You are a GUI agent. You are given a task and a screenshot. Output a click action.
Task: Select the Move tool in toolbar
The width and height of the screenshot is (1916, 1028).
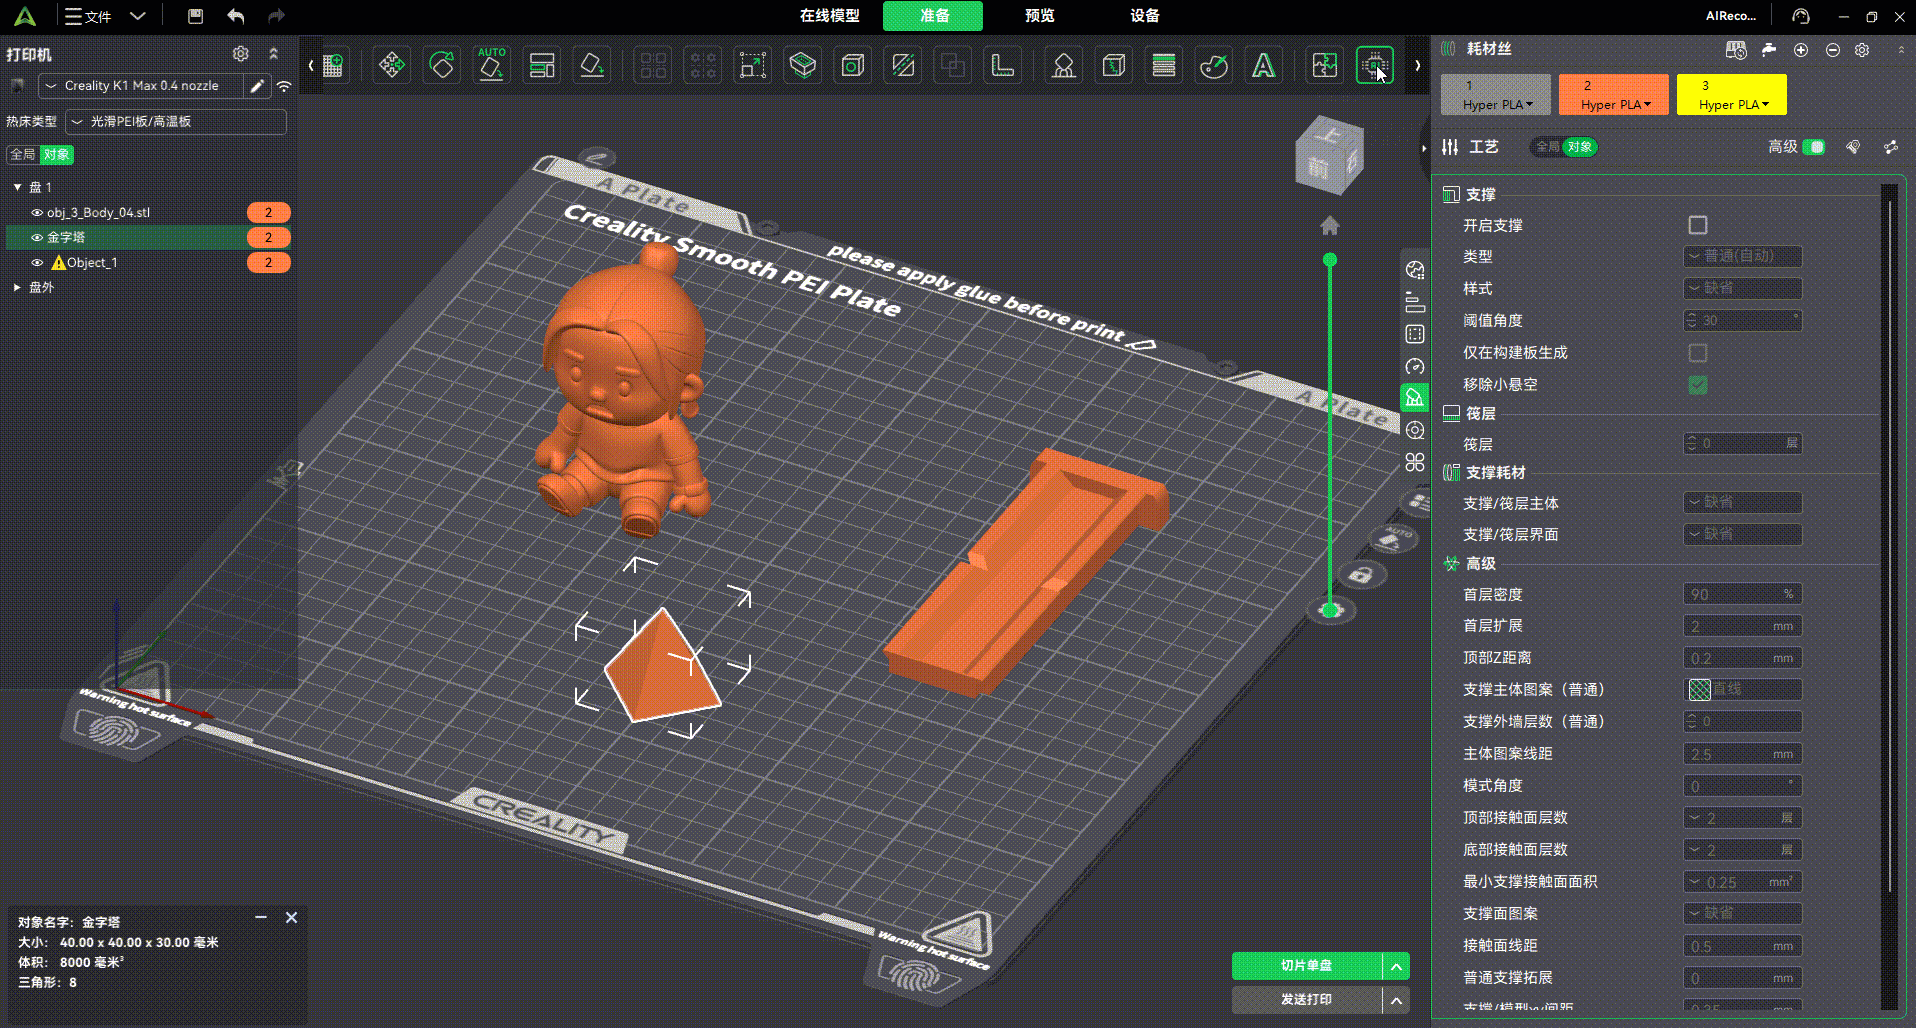pos(392,66)
